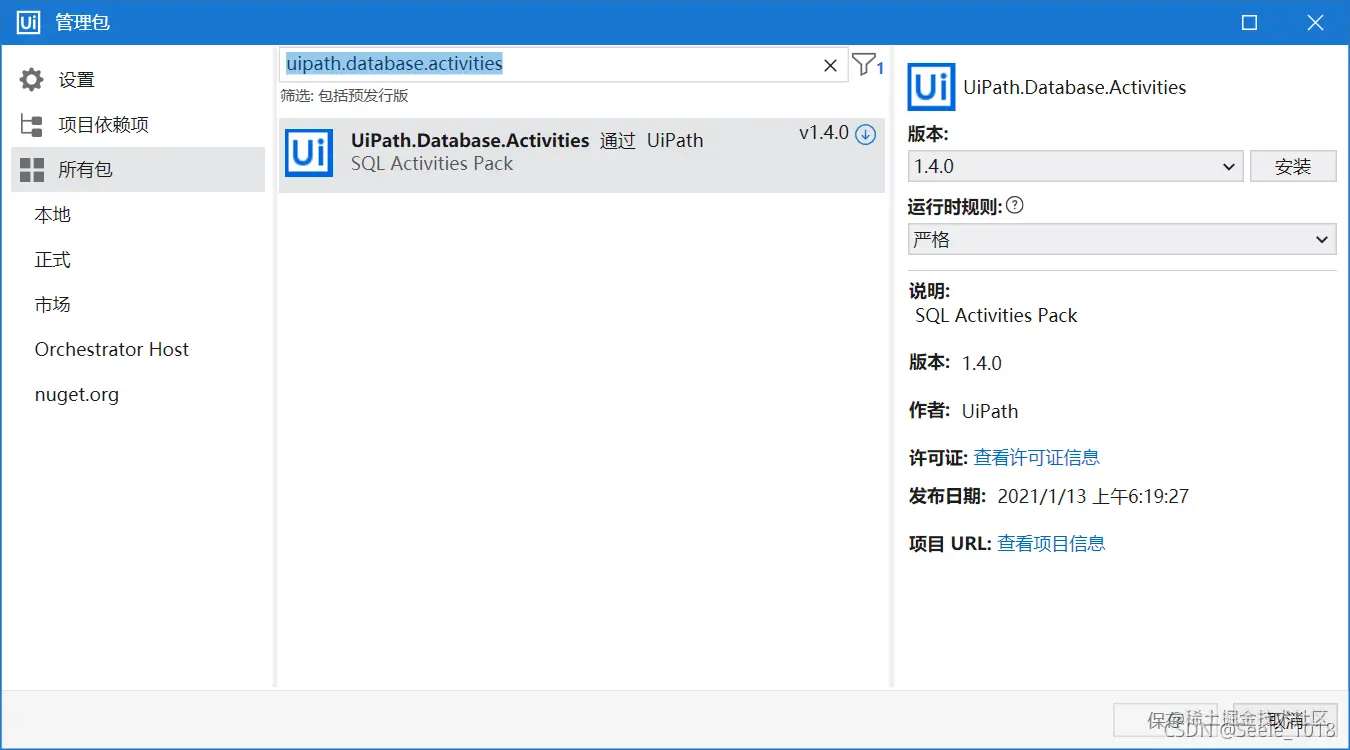Image resolution: width=1350 pixels, height=750 pixels.
Task: Click the 取消 cancel button
Action: [1285, 720]
